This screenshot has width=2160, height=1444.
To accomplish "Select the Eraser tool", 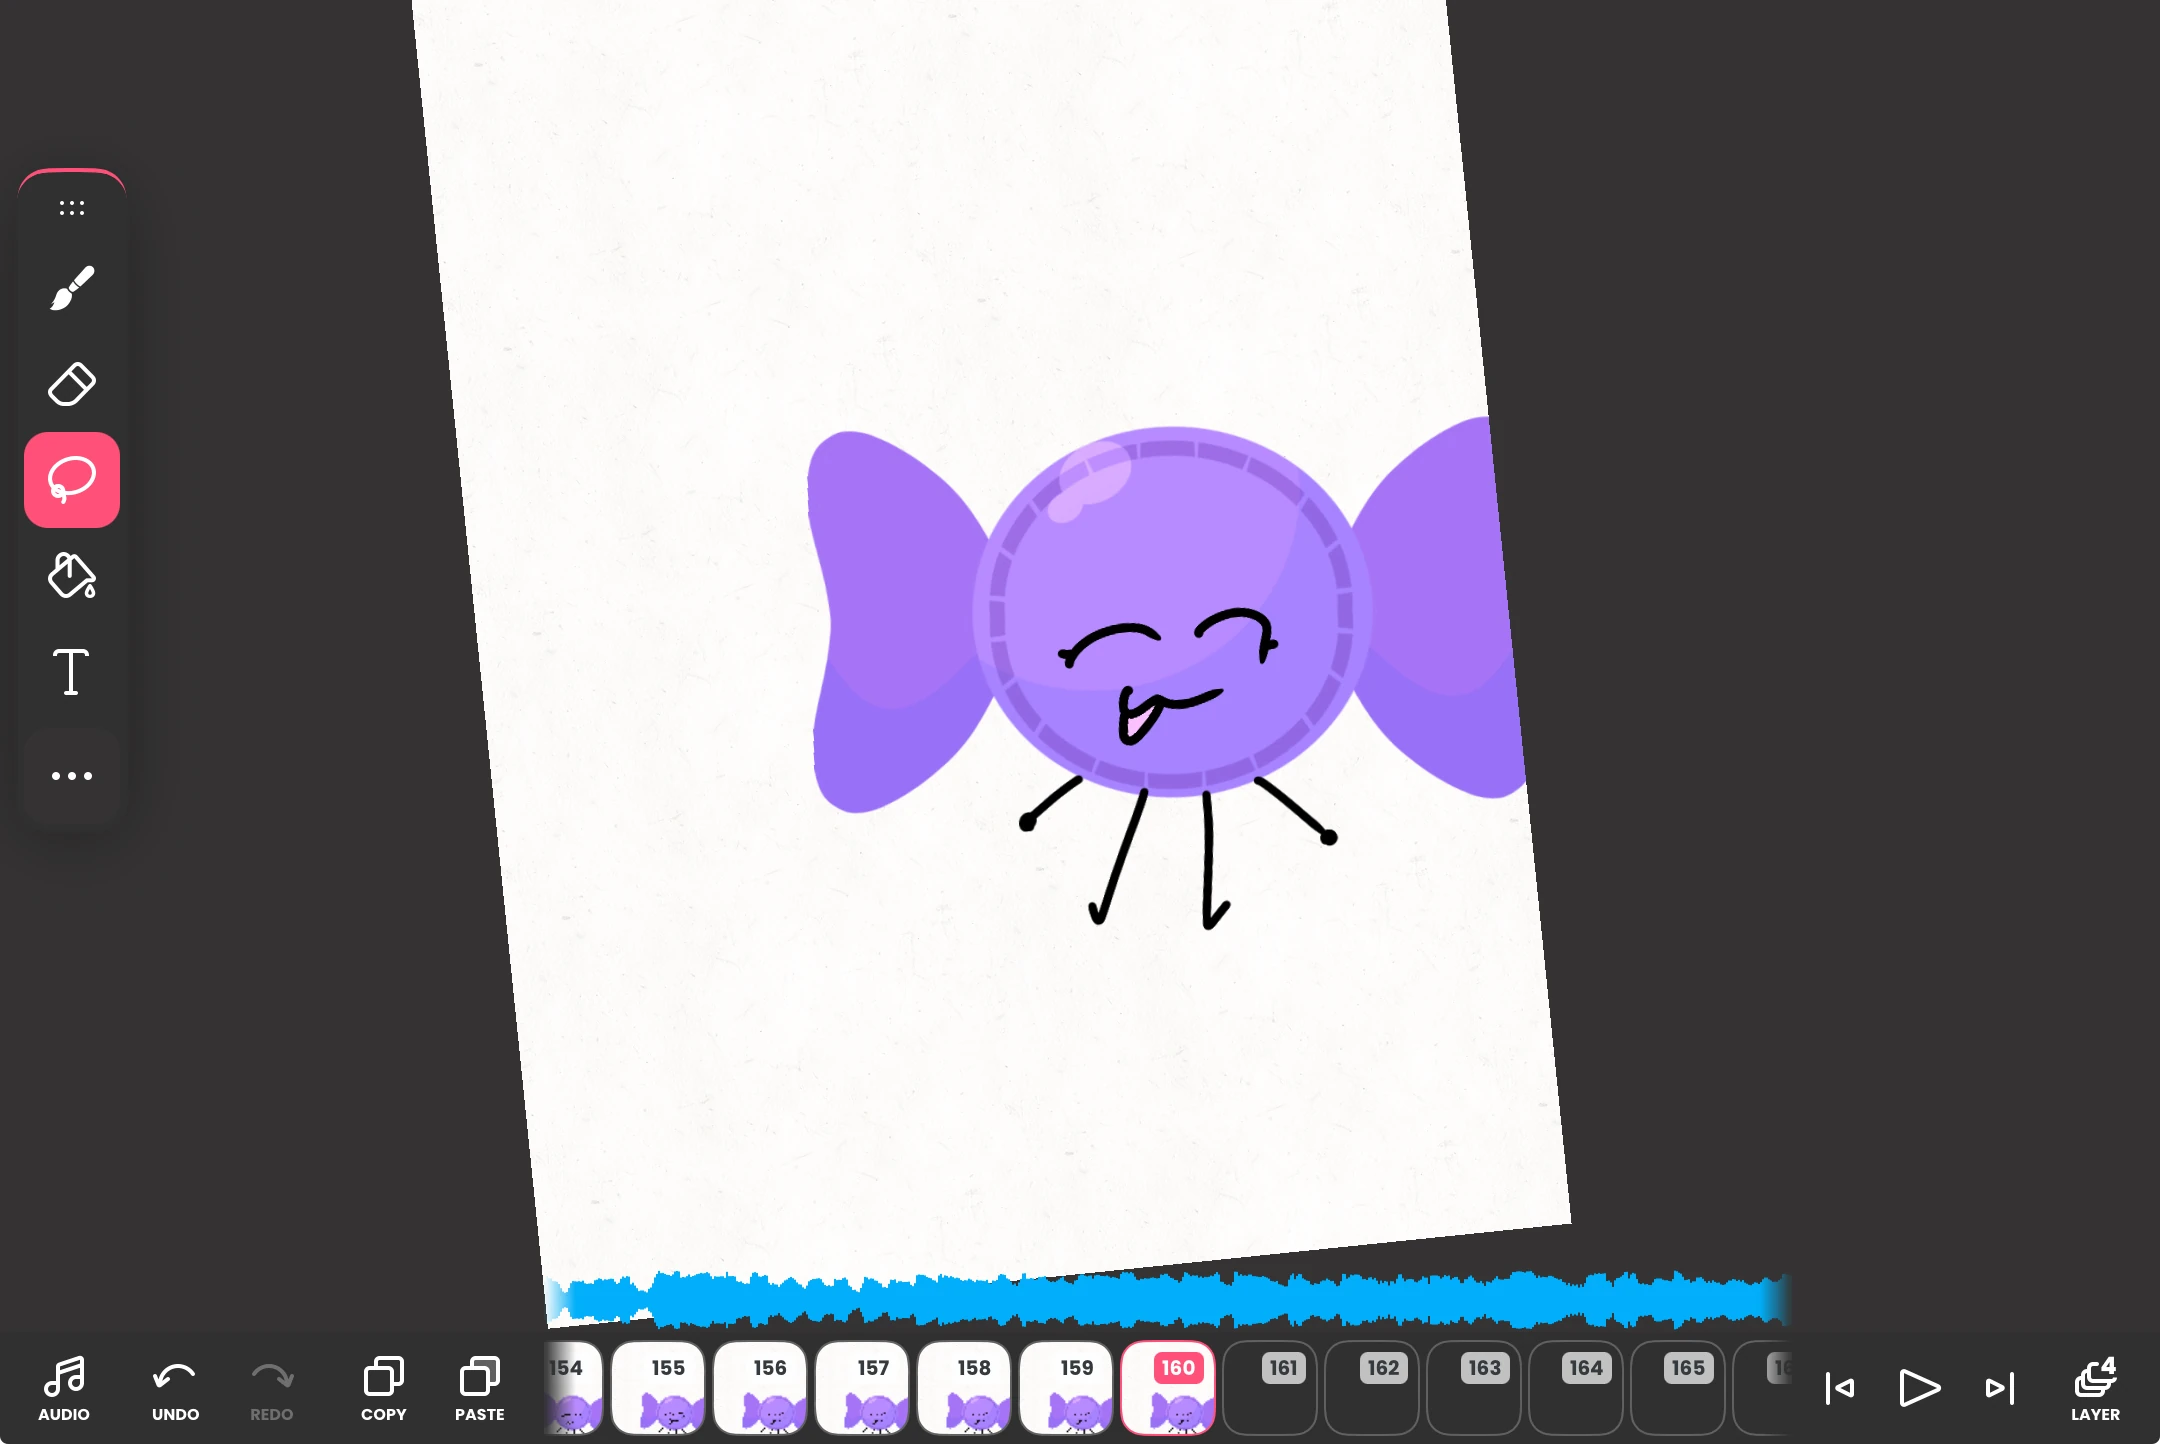I will (x=72, y=384).
